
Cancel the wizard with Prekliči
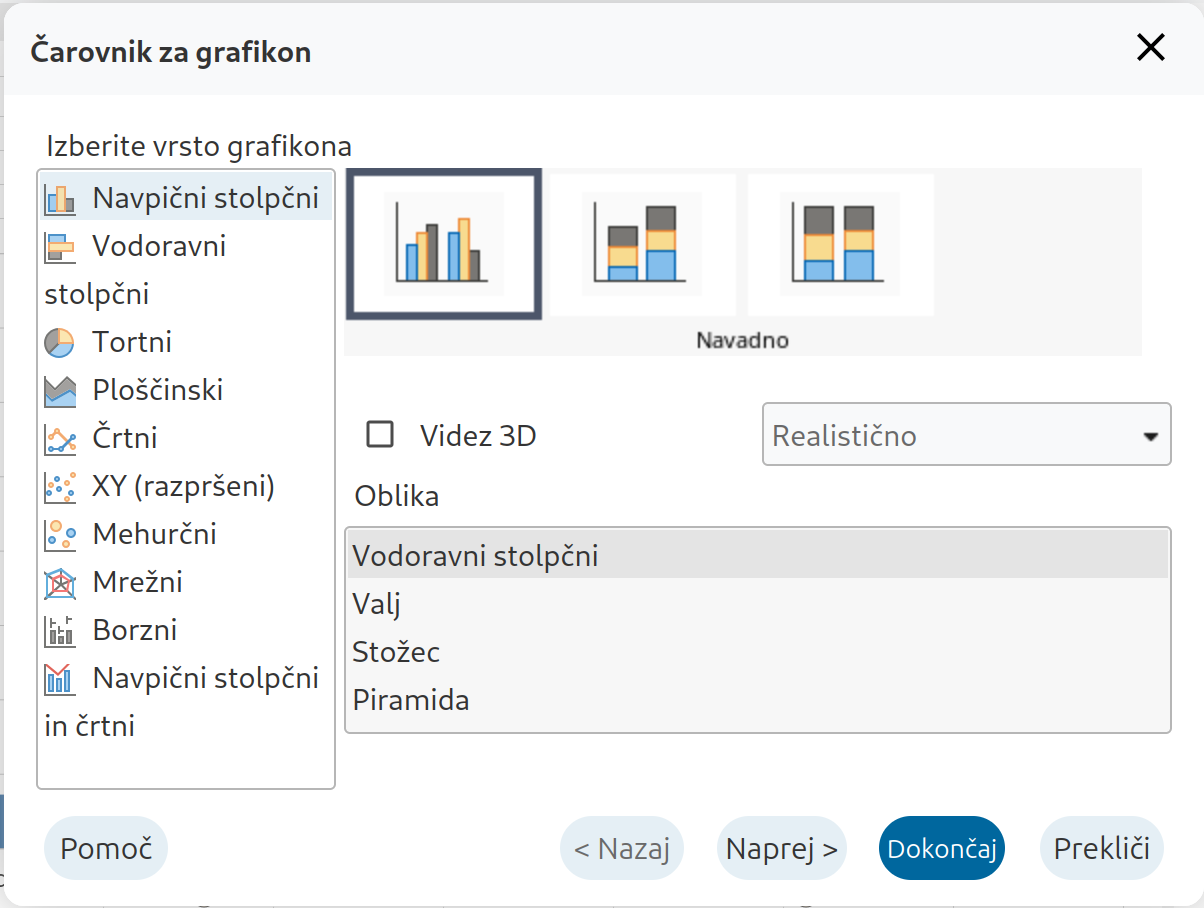[1102, 848]
